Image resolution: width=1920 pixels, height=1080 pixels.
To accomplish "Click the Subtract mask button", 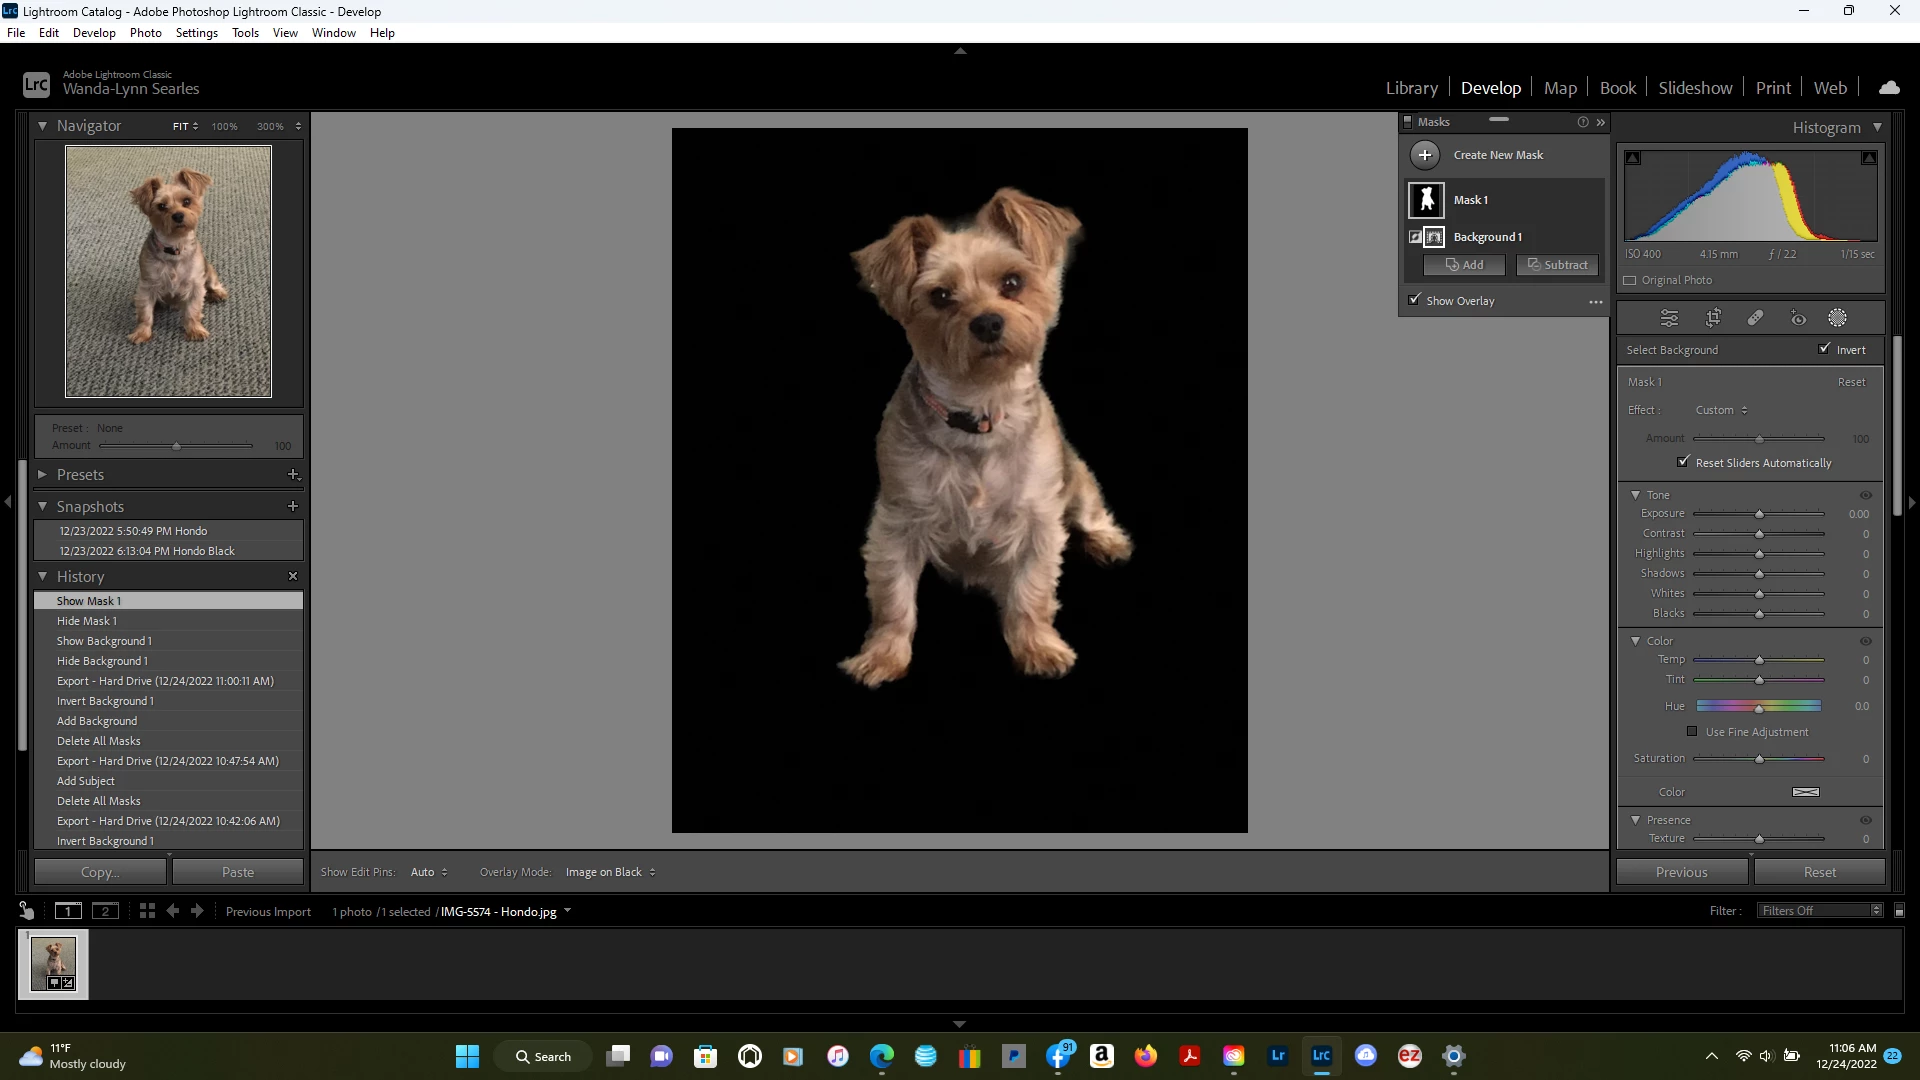I will pos(1557,265).
